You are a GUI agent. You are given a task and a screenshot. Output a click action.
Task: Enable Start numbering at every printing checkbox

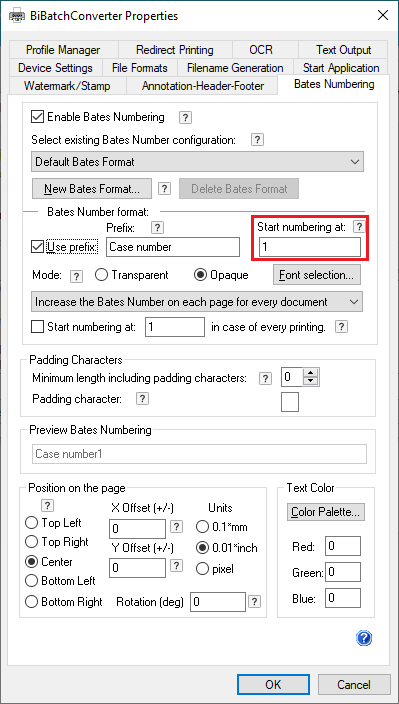pyautogui.click(x=37, y=327)
